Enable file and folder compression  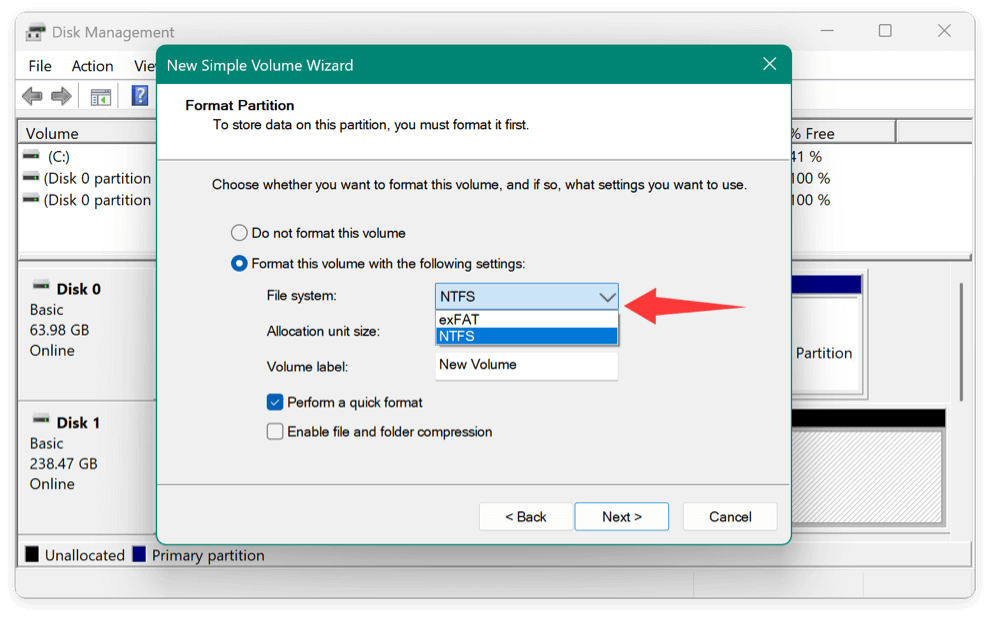[275, 432]
